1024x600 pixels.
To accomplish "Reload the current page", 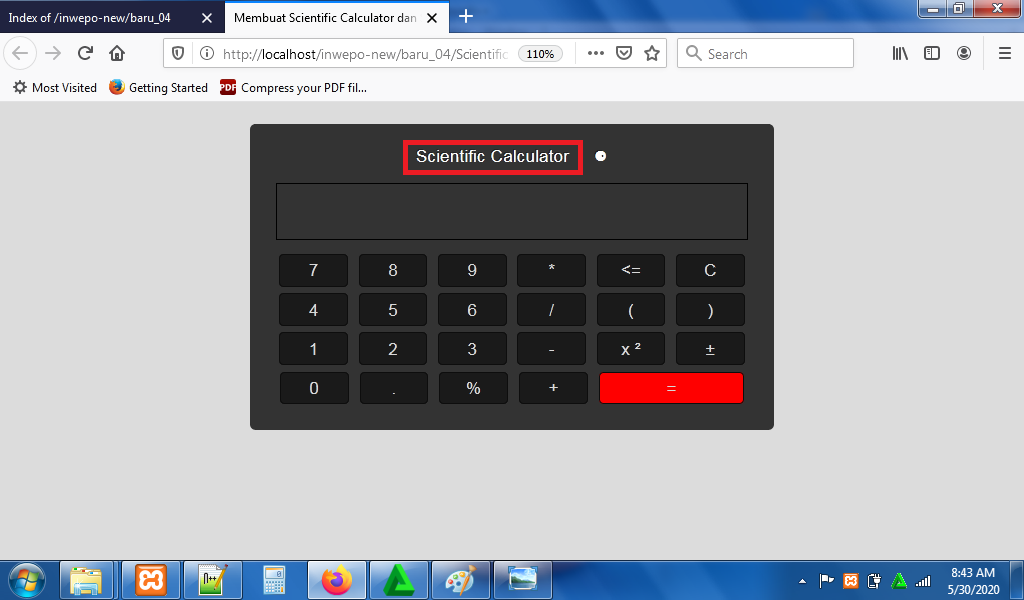I will [x=85, y=53].
